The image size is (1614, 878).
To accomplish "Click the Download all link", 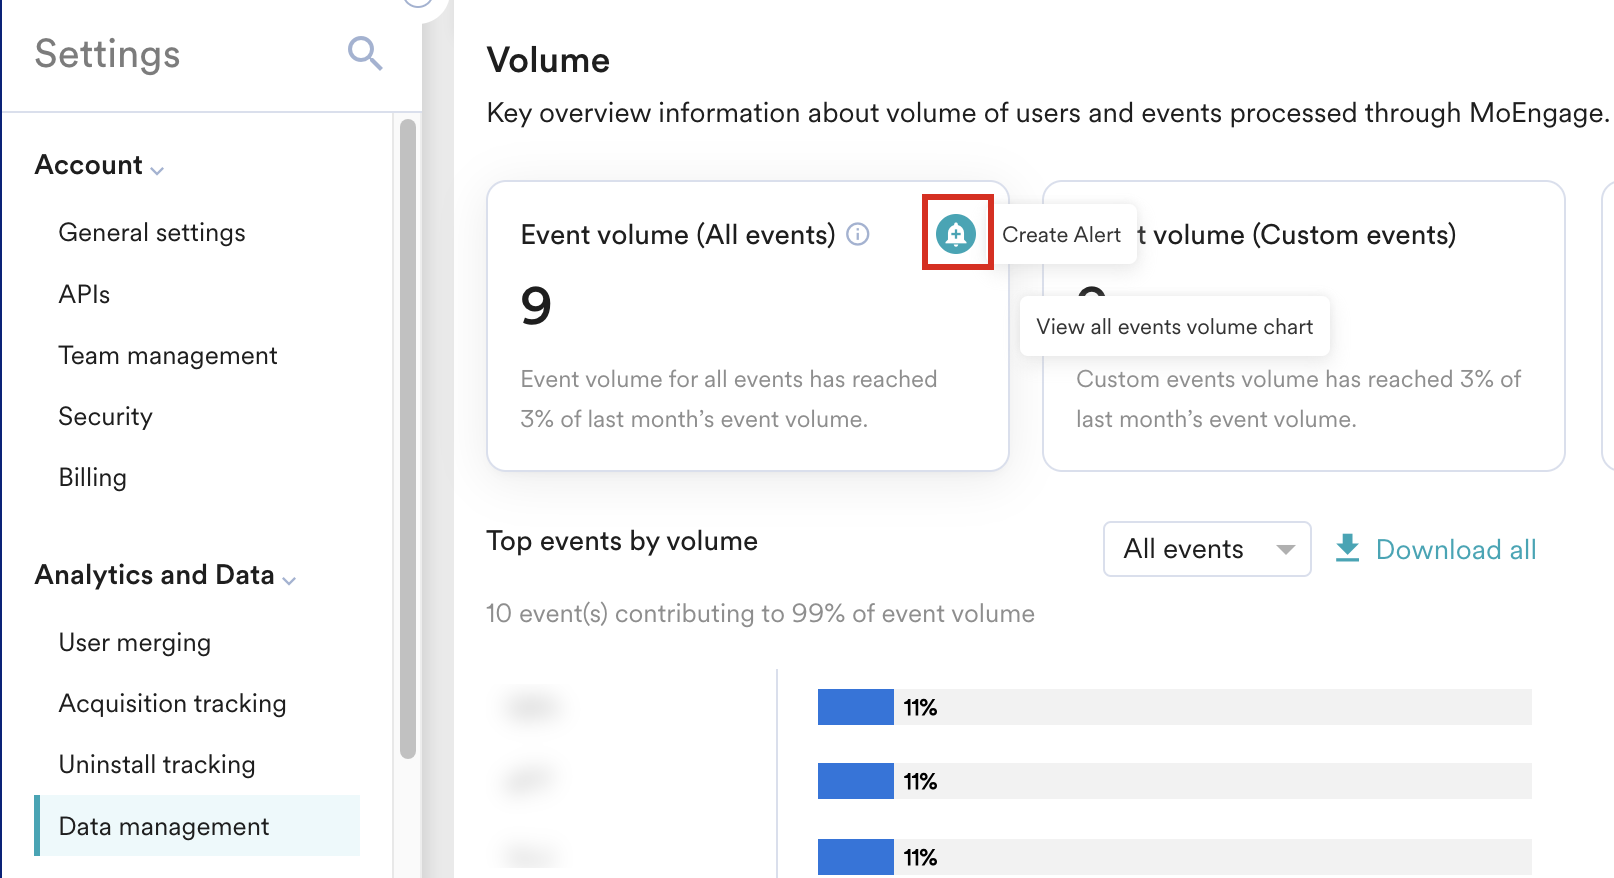I will [x=1455, y=549].
